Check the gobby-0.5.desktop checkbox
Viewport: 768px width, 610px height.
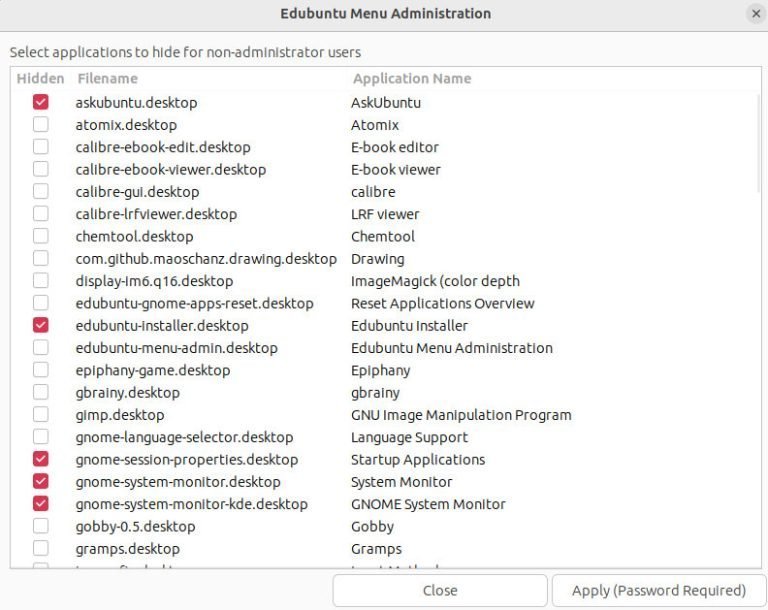coord(41,526)
